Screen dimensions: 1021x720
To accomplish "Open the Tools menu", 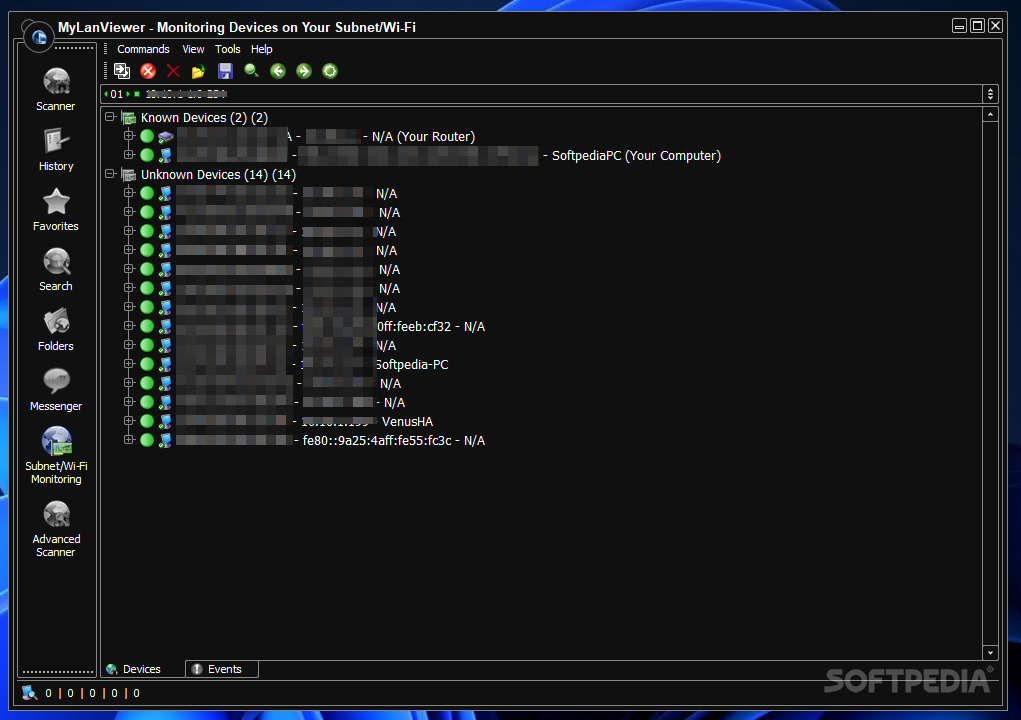I will pos(228,49).
